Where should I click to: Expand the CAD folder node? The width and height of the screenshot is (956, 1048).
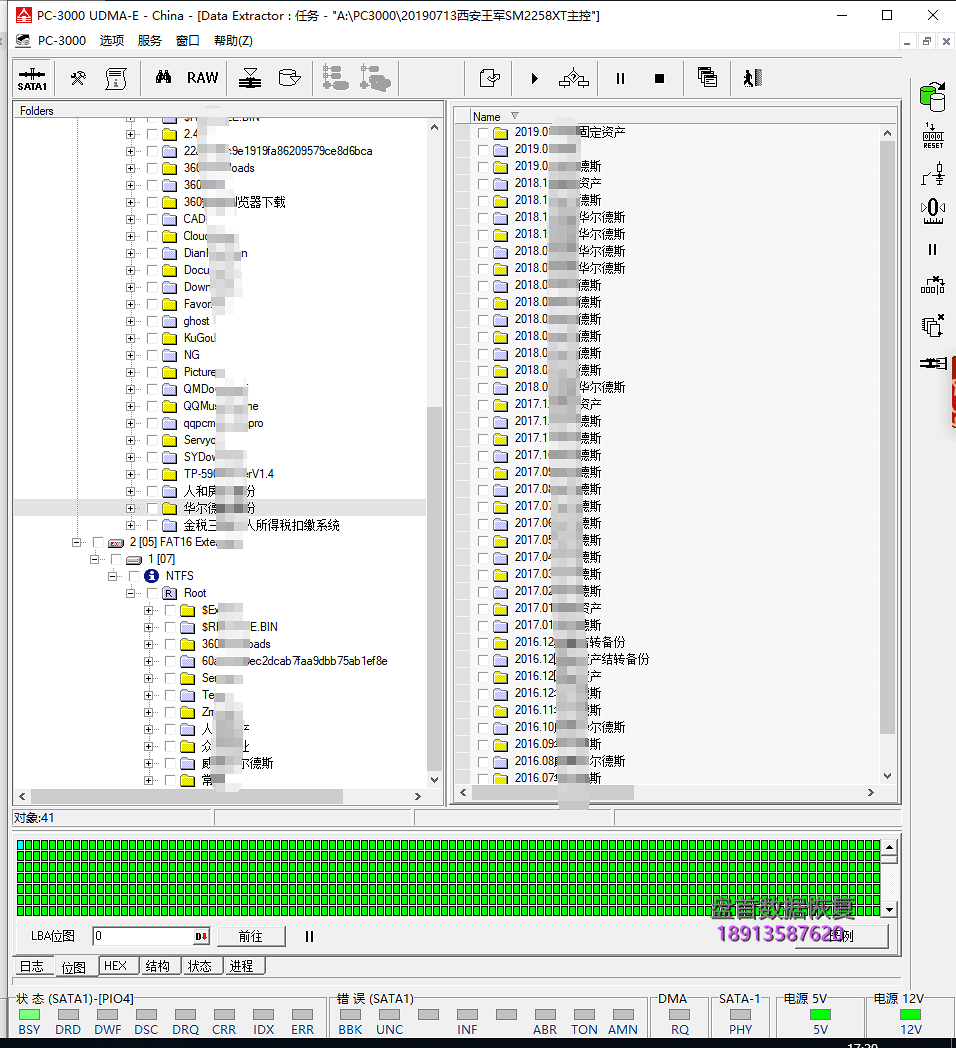pyautogui.click(x=130, y=219)
